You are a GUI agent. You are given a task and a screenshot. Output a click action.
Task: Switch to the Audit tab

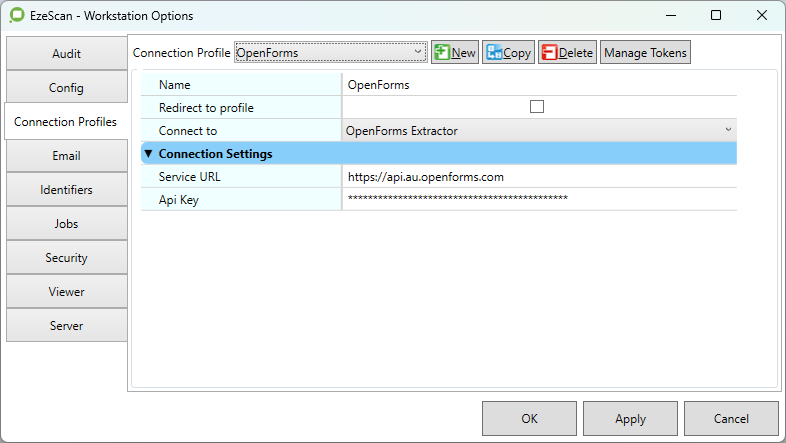coord(66,54)
